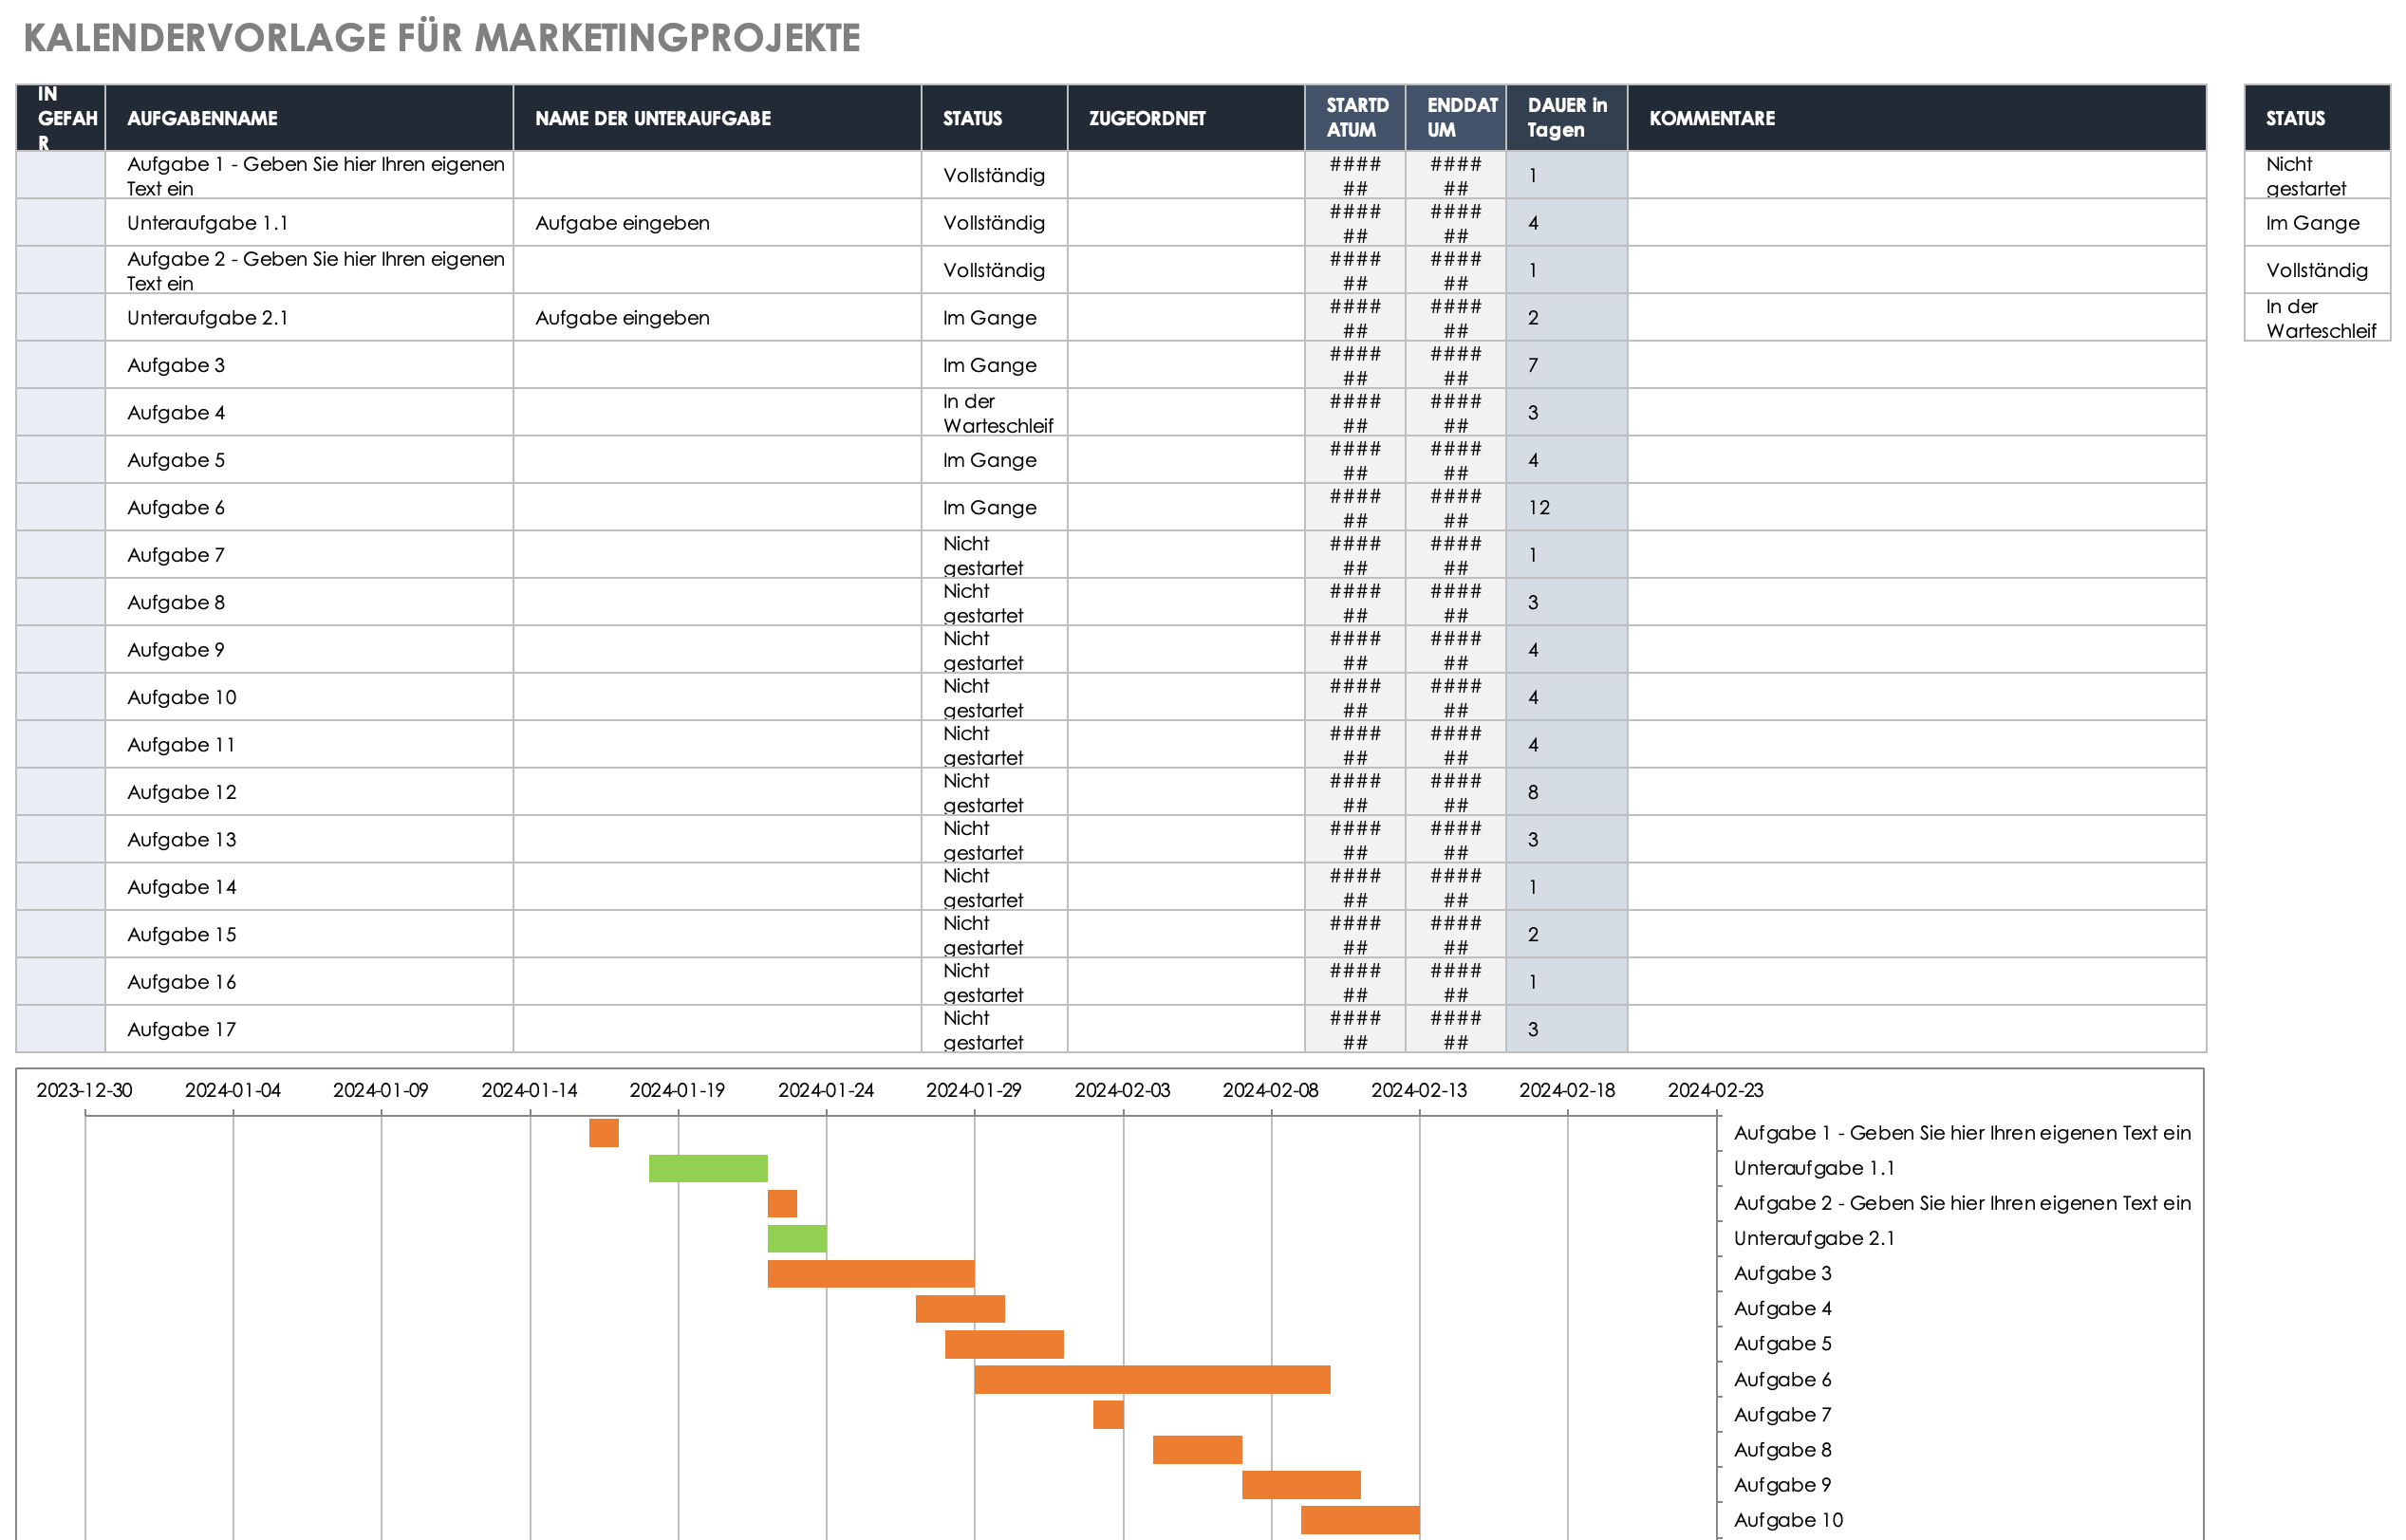This screenshot has height=1540, width=2406.
Task: Click the ENDDATUM column header
Action: (1456, 118)
